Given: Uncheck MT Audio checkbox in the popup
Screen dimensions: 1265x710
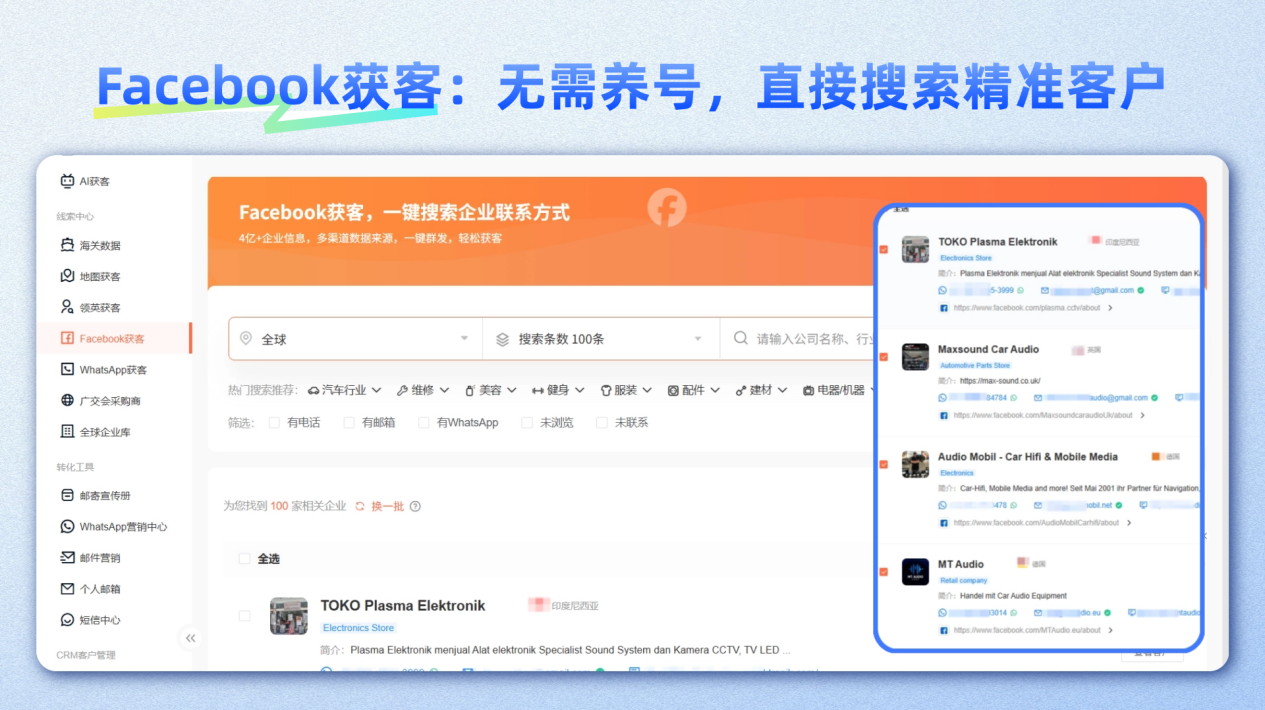Looking at the screenshot, I should (884, 572).
